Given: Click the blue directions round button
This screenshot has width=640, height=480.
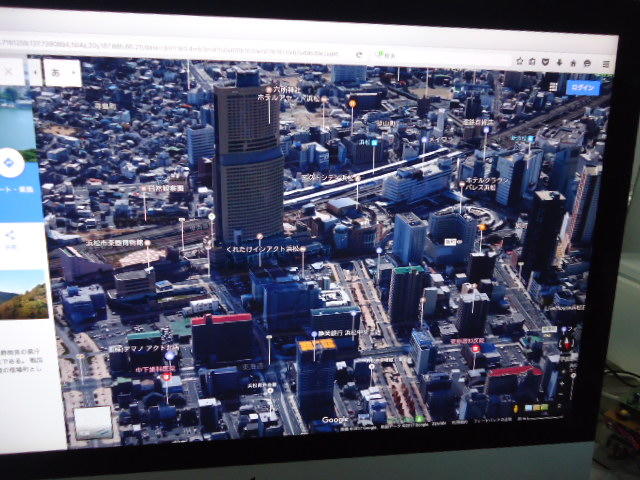Looking at the screenshot, I should click(10, 163).
